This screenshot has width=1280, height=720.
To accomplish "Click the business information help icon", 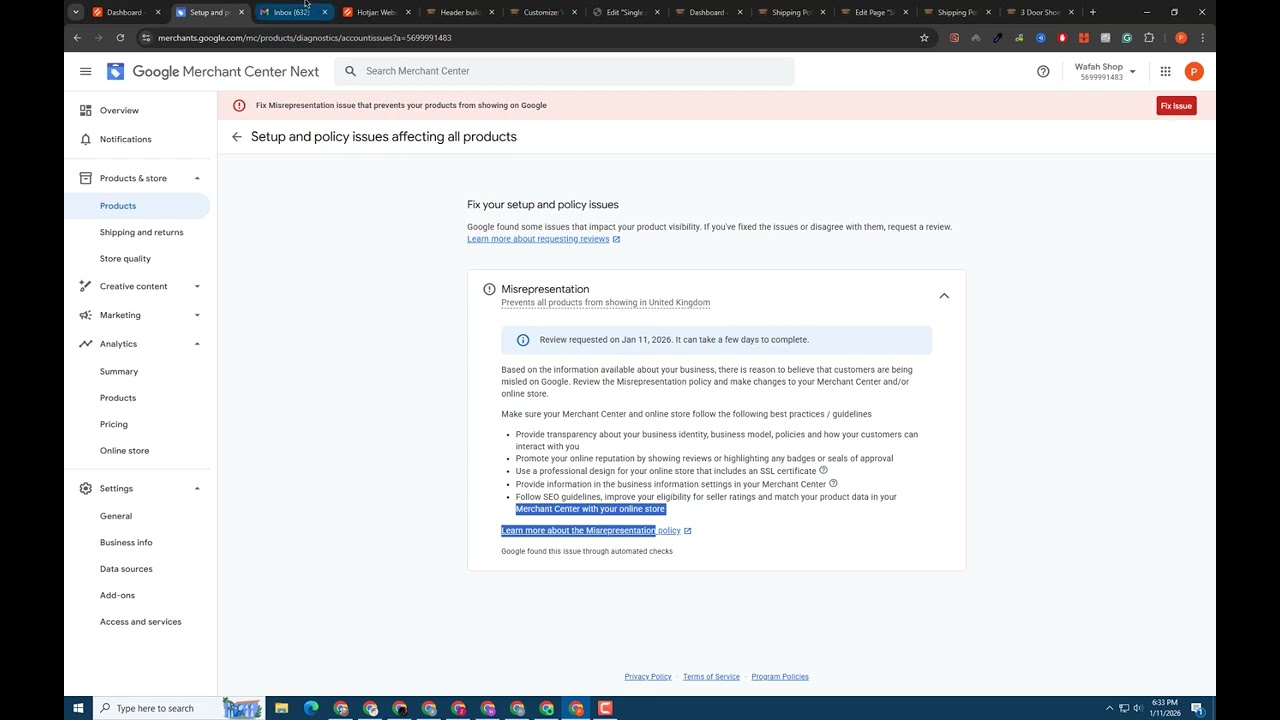I will click(x=833, y=483).
